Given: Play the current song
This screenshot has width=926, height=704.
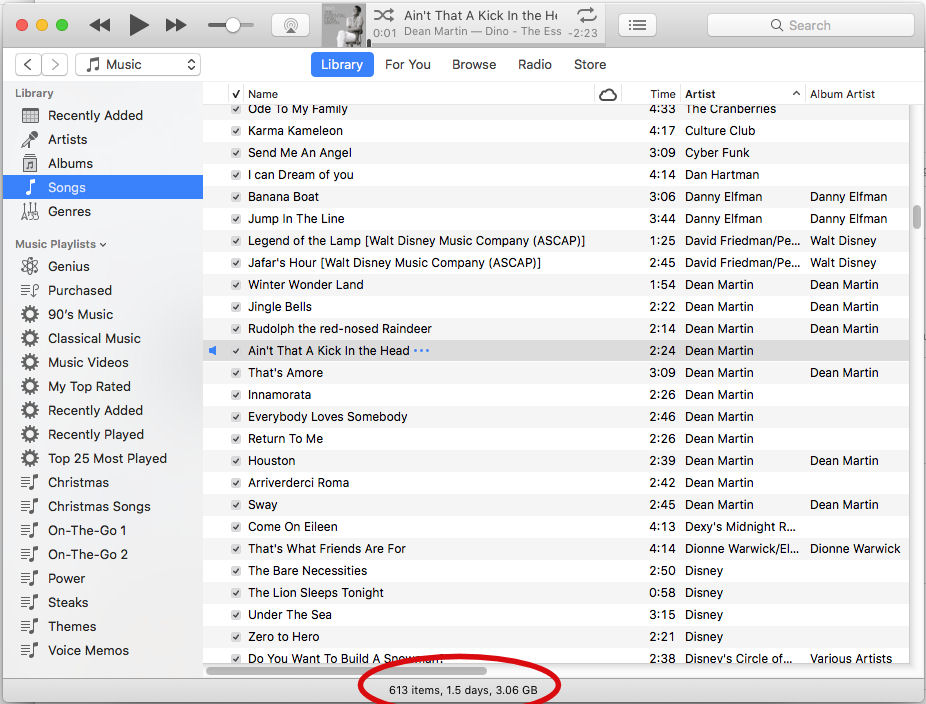Looking at the screenshot, I should 139,25.
